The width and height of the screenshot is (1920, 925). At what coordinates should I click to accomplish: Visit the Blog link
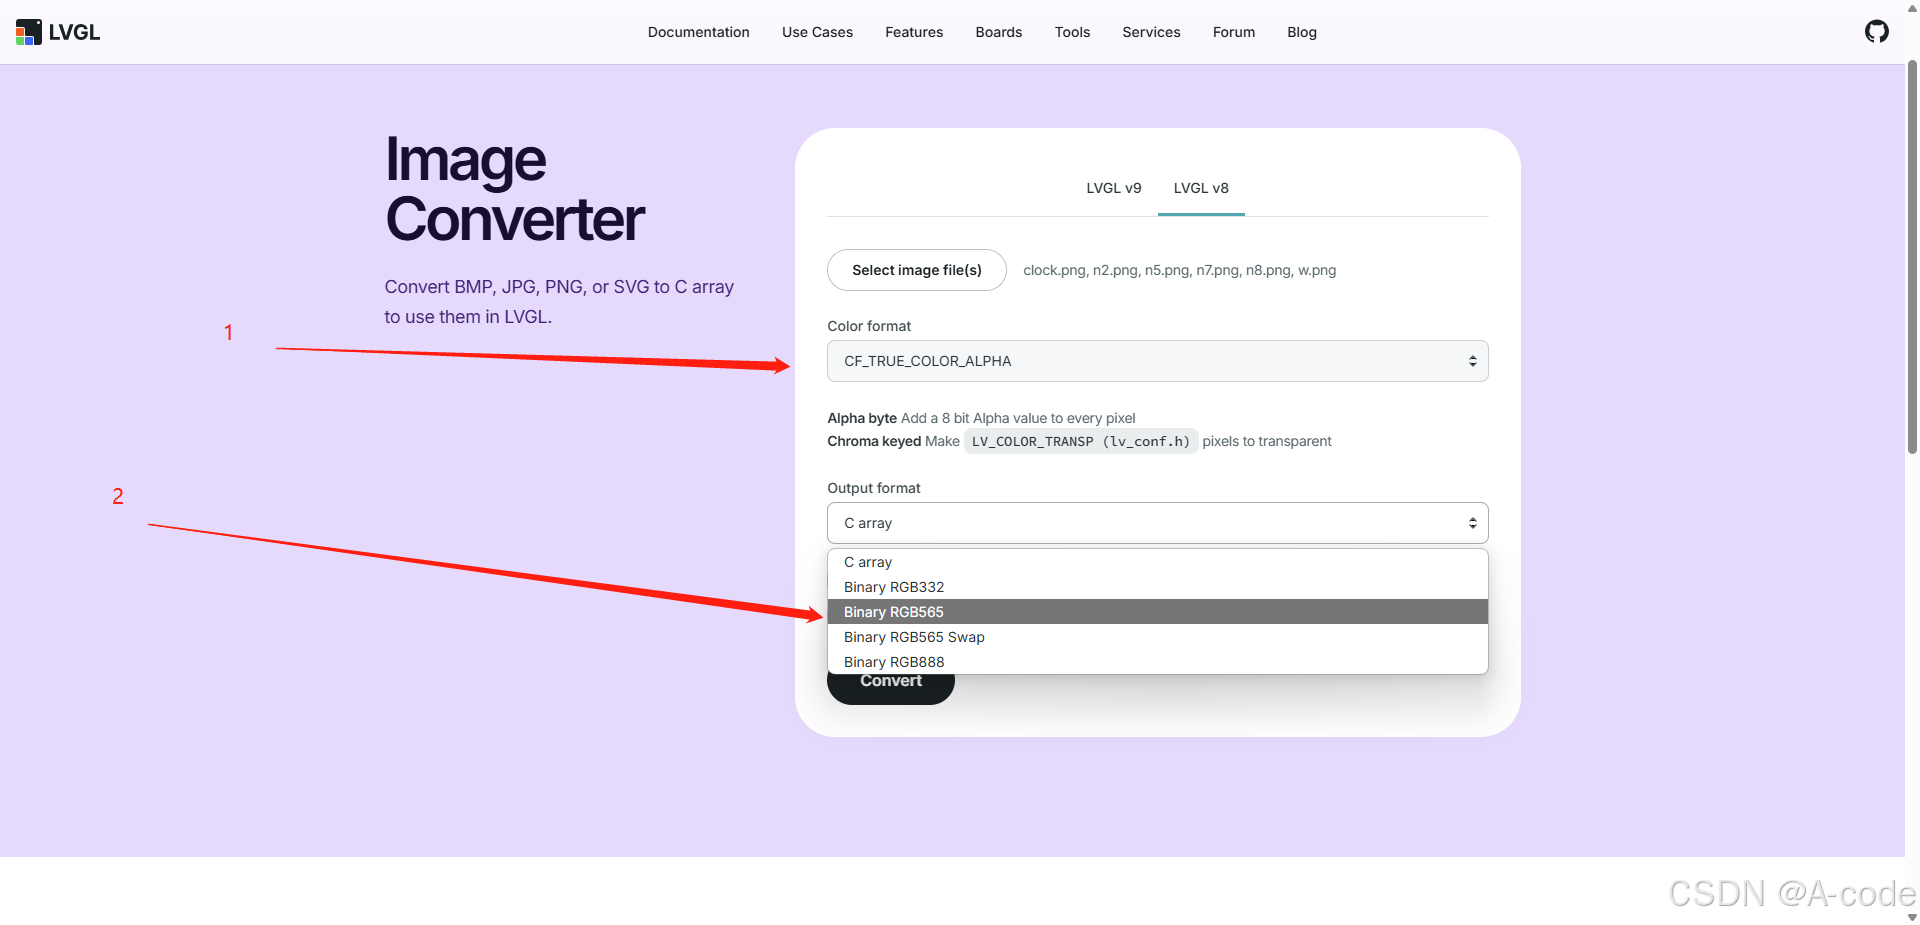[x=1301, y=32]
